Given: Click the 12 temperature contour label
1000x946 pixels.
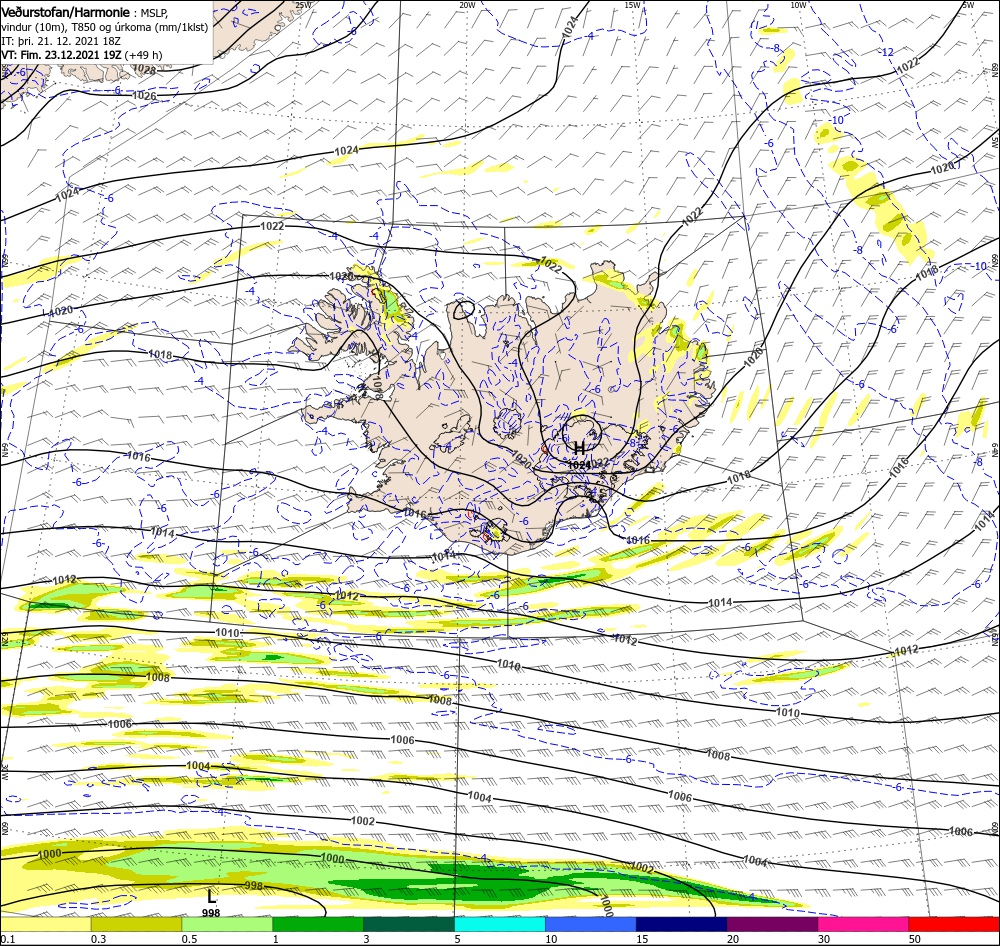Looking at the screenshot, I should (x=888, y=52).
